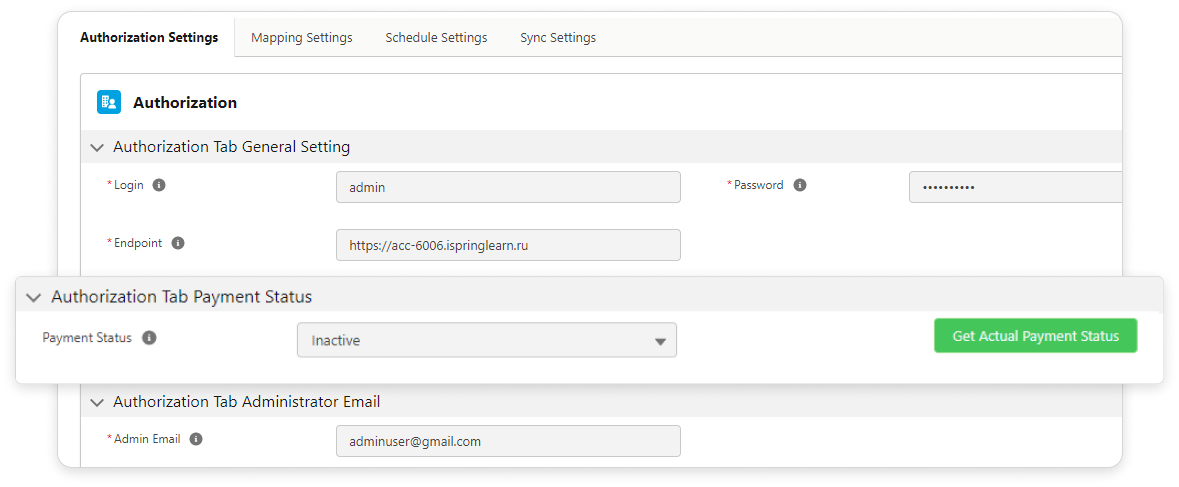The height and width of the screenshot is (487, 1179).
Task: Click the Payment Status info icon
Action: (x=149, y=338)
